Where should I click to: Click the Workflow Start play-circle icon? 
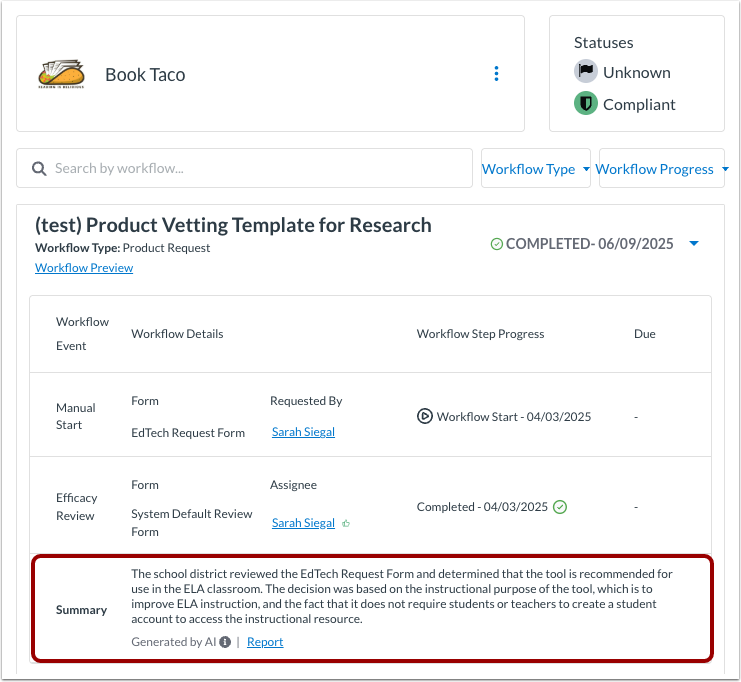coord(424,416)
